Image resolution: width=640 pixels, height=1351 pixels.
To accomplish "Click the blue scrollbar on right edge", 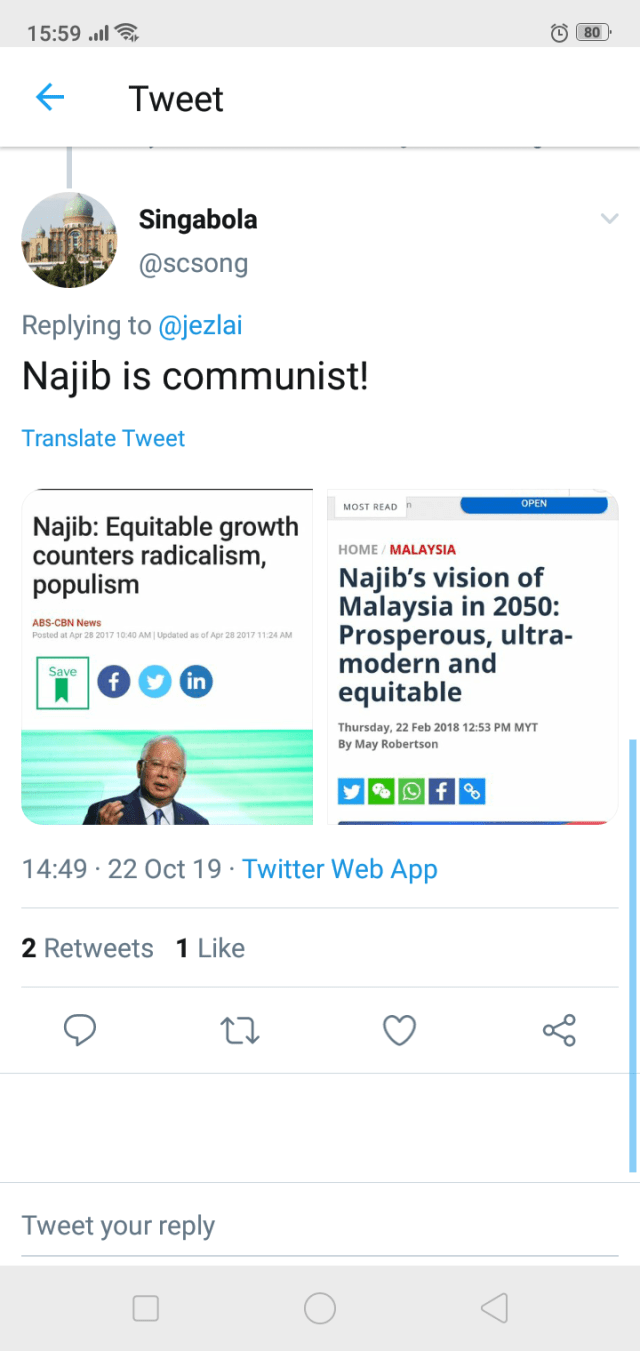I will [632, 955].
